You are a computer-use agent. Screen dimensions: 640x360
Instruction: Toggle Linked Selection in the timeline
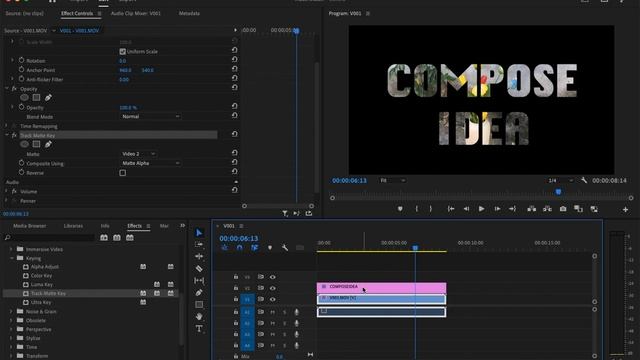(x=255, y=248)
